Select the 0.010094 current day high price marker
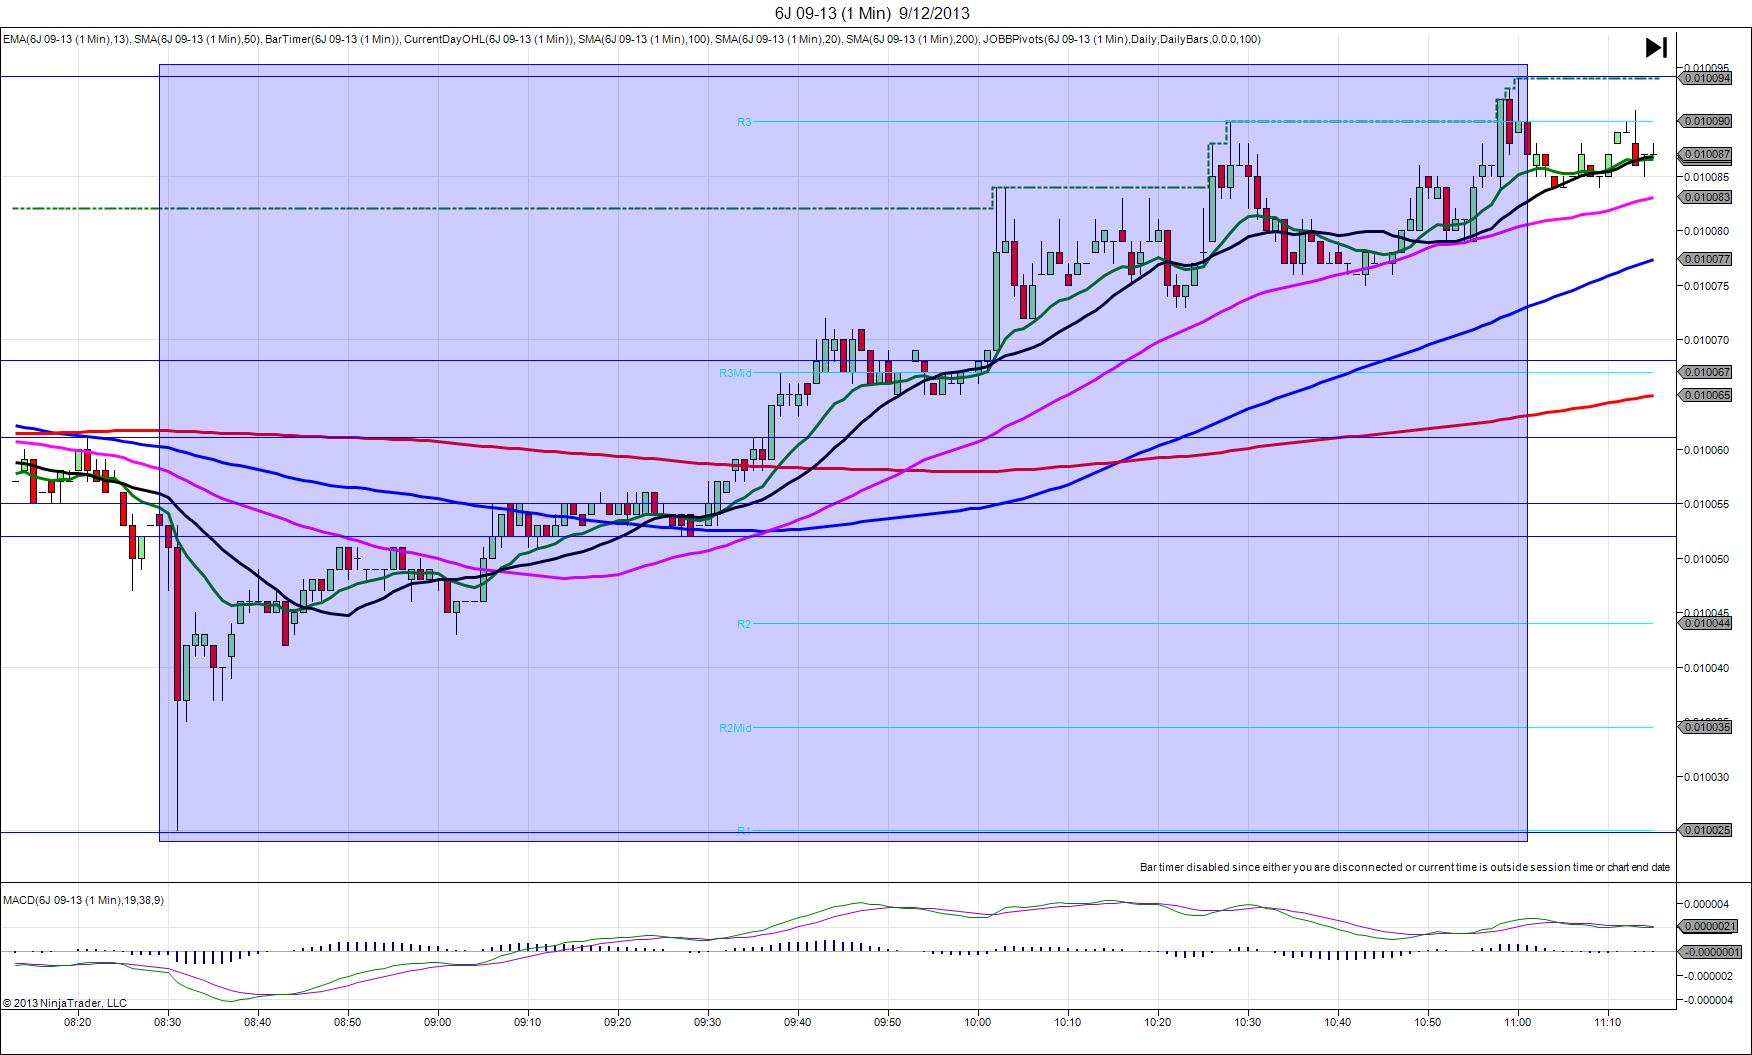 [x=1707, y=78]
